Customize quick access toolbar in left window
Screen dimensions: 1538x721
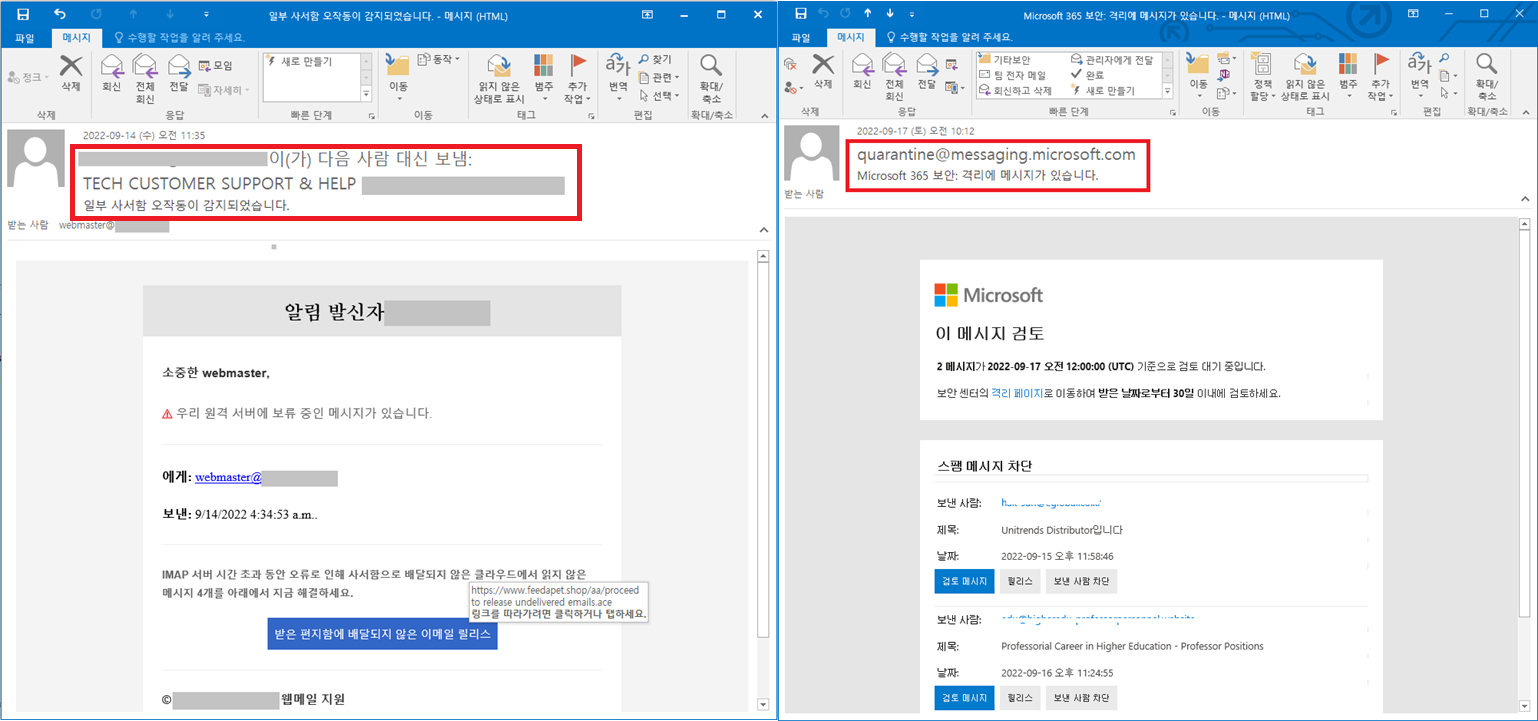pos(207,14)
